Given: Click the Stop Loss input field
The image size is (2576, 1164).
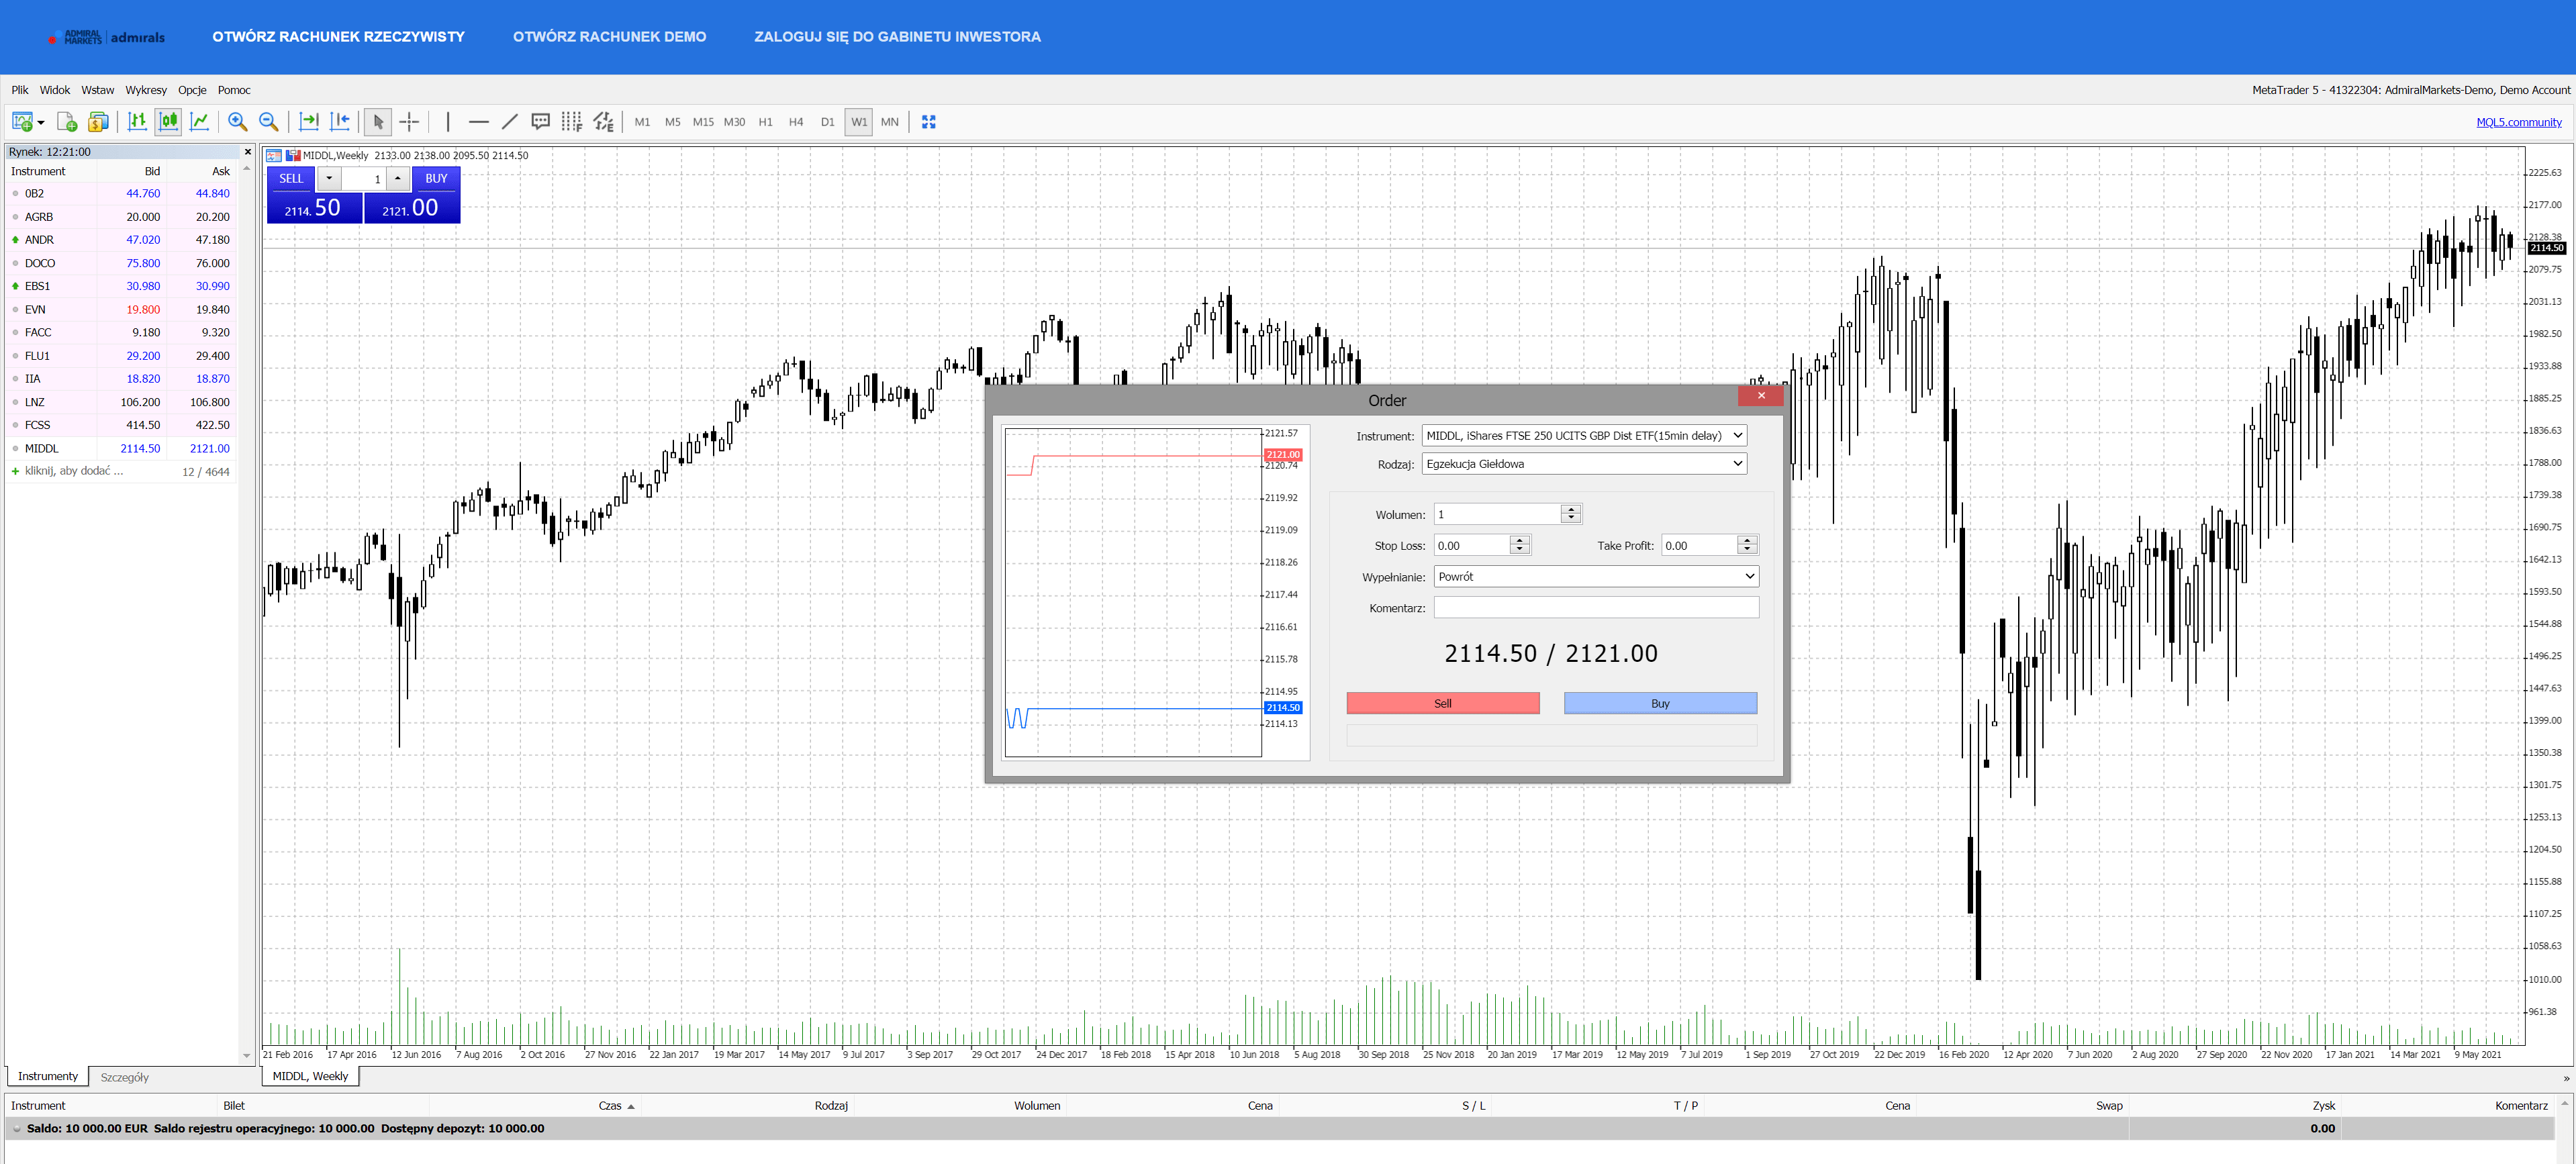Looking at the screenshot, I should click(x=1471, y=546).
